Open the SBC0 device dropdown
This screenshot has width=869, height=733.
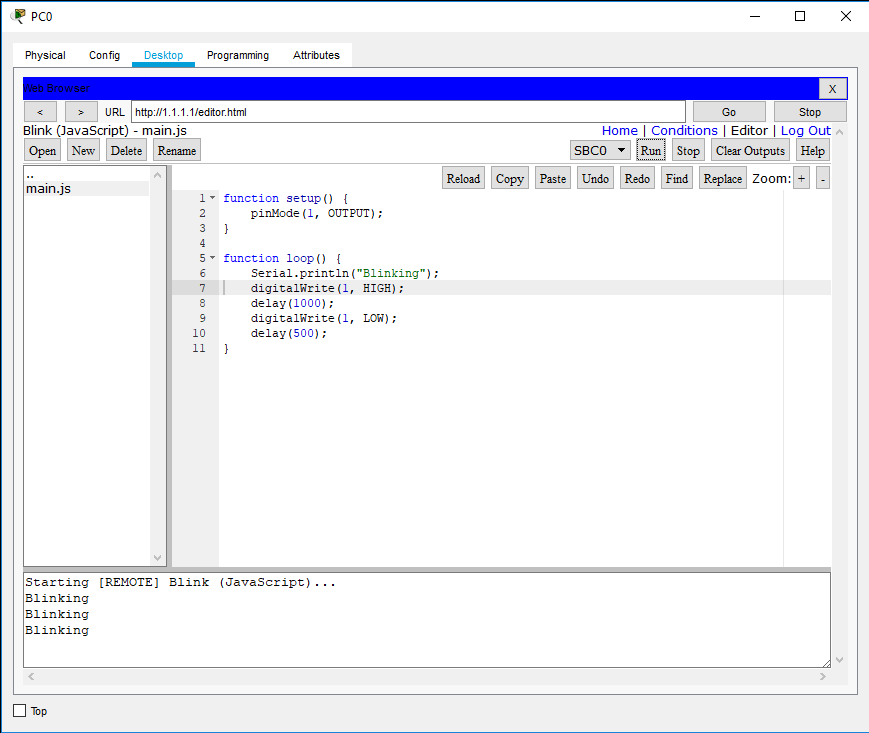(599, 149)
